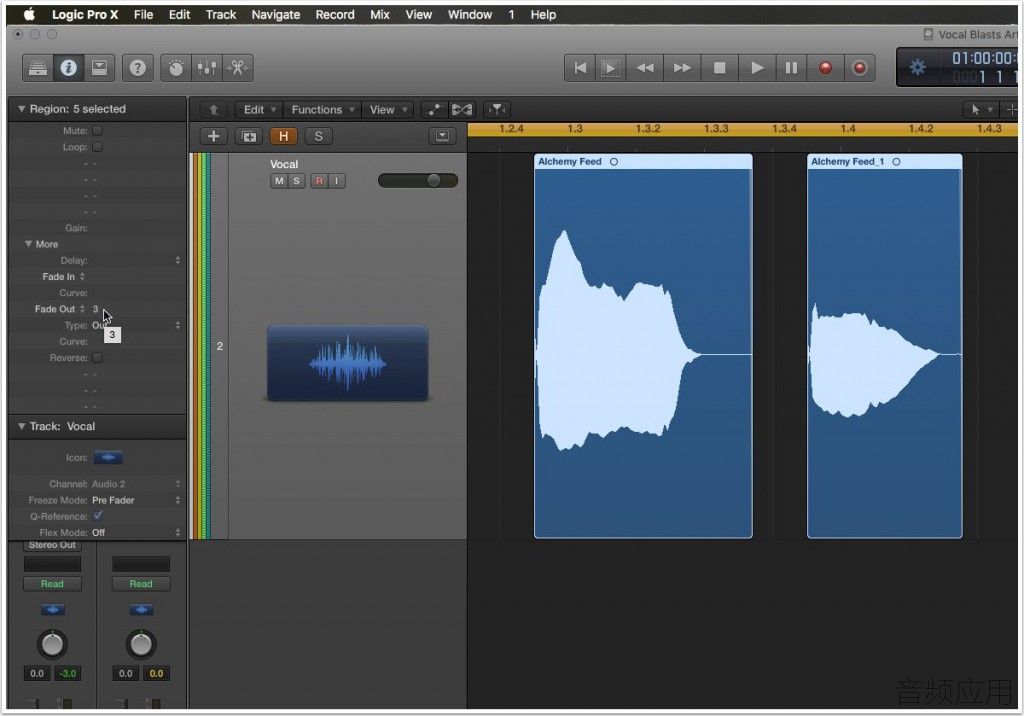Click the right channel strip pan knob
The width and height of the screenshot is (1024, 716).
point(140,644)
